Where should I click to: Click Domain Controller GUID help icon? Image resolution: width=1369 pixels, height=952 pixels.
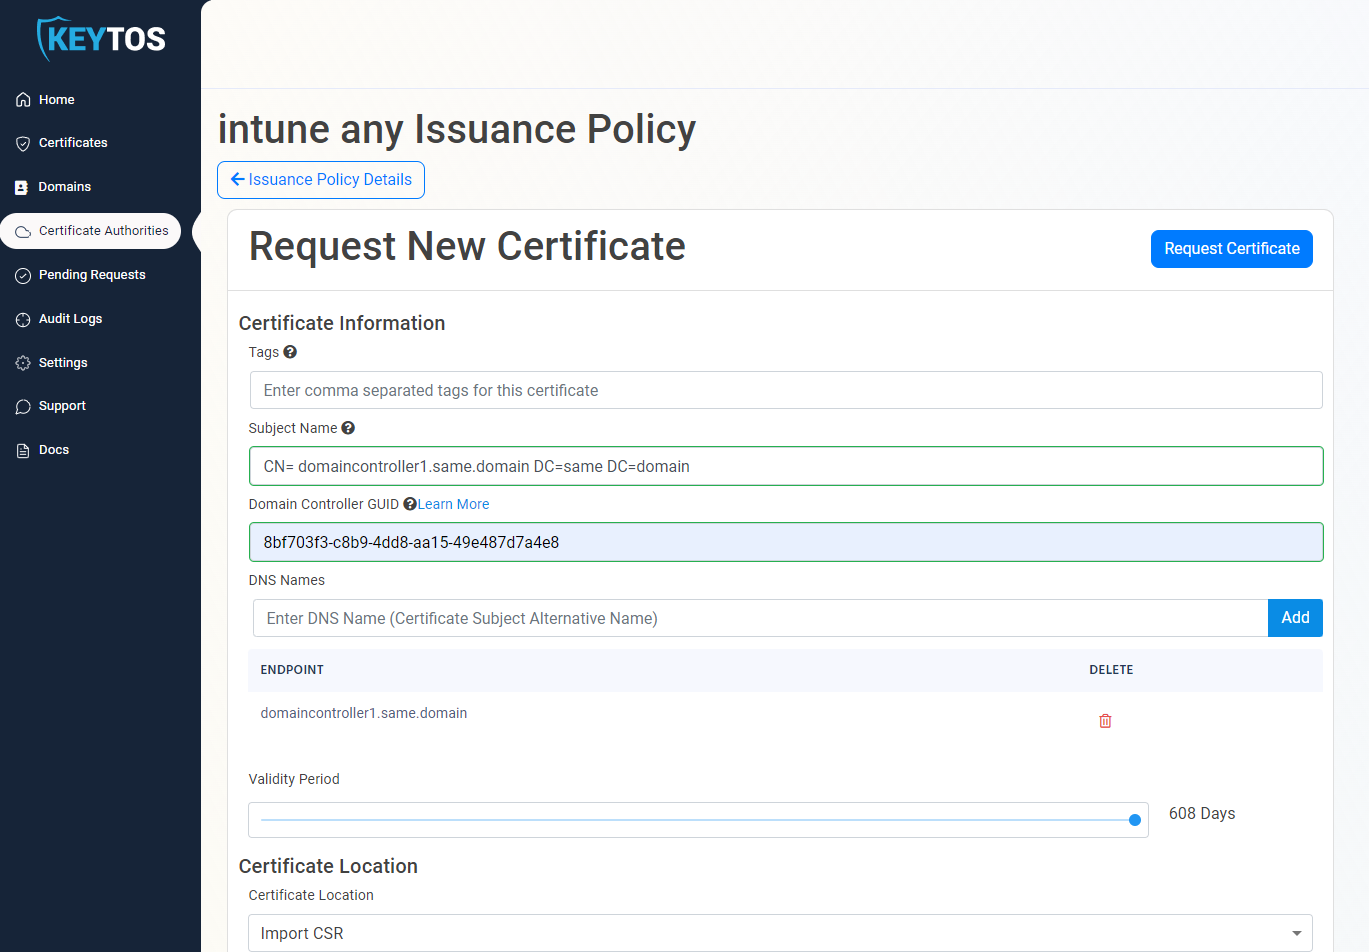(409, 503)
